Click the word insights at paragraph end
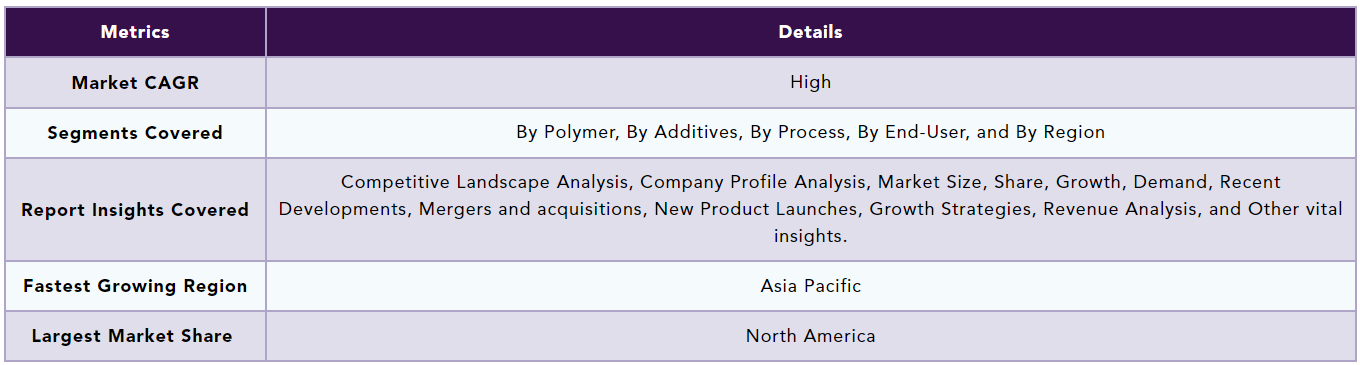 (x=810, y=237)
